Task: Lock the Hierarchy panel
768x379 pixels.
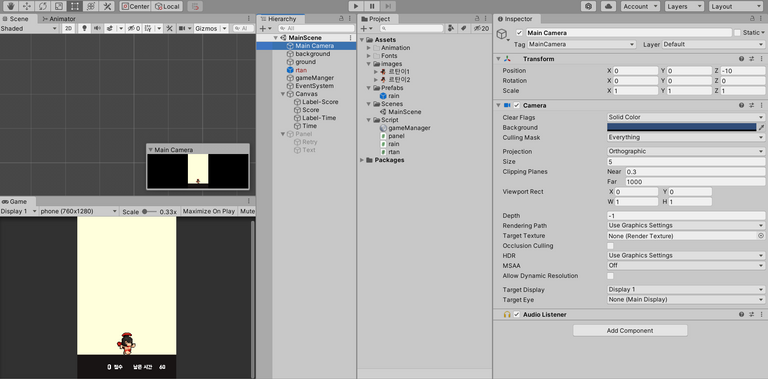Action: tap(341, 19)
